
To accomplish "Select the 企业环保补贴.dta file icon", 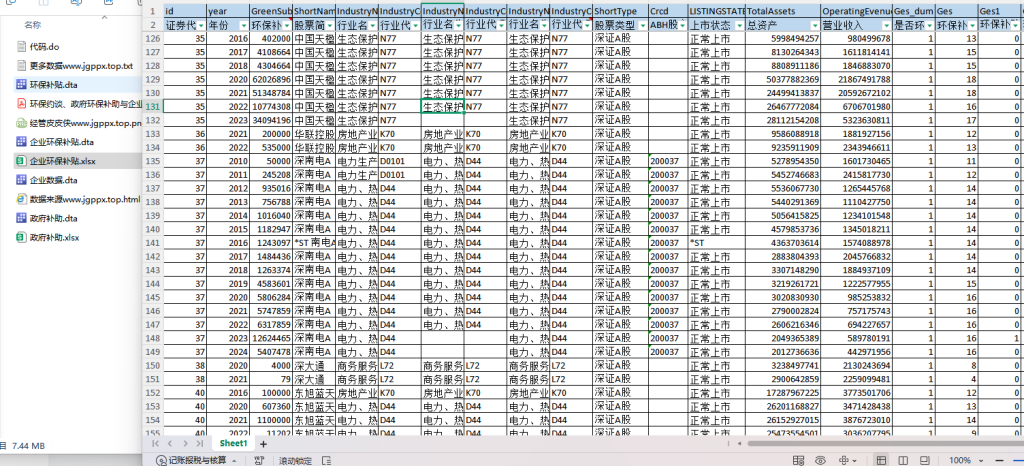I will [x=22, y=142].
